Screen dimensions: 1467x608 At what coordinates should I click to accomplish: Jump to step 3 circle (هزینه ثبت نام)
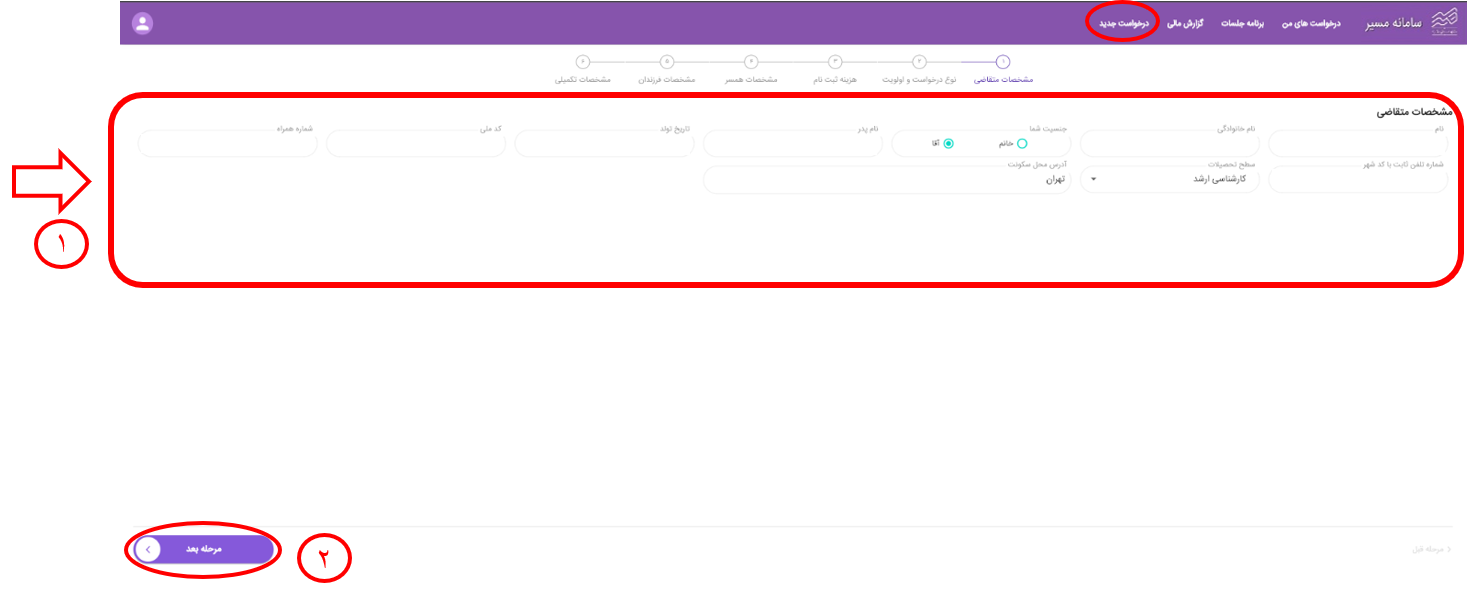835,61
